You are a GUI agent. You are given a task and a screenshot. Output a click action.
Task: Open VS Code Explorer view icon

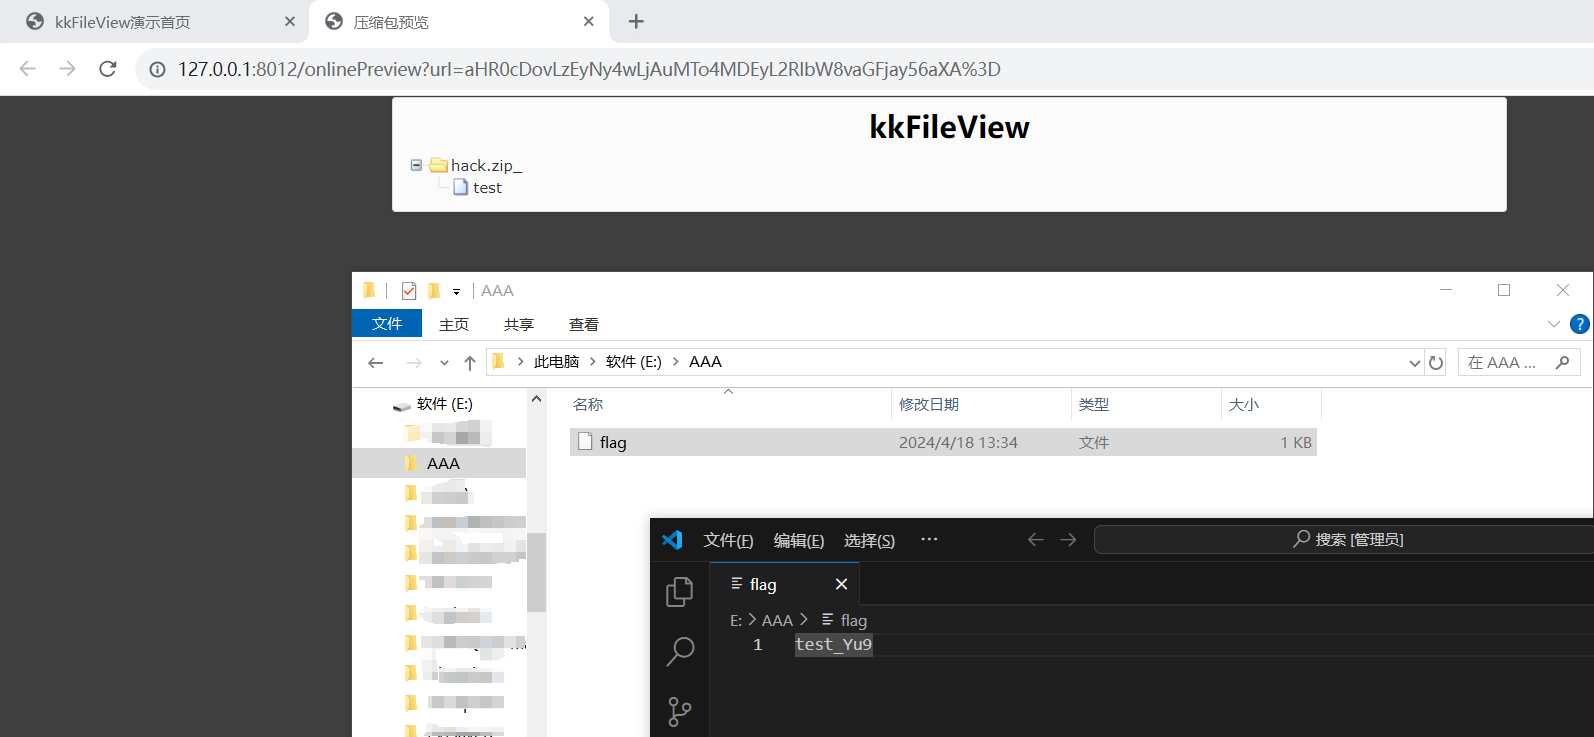tap(679, 592)
